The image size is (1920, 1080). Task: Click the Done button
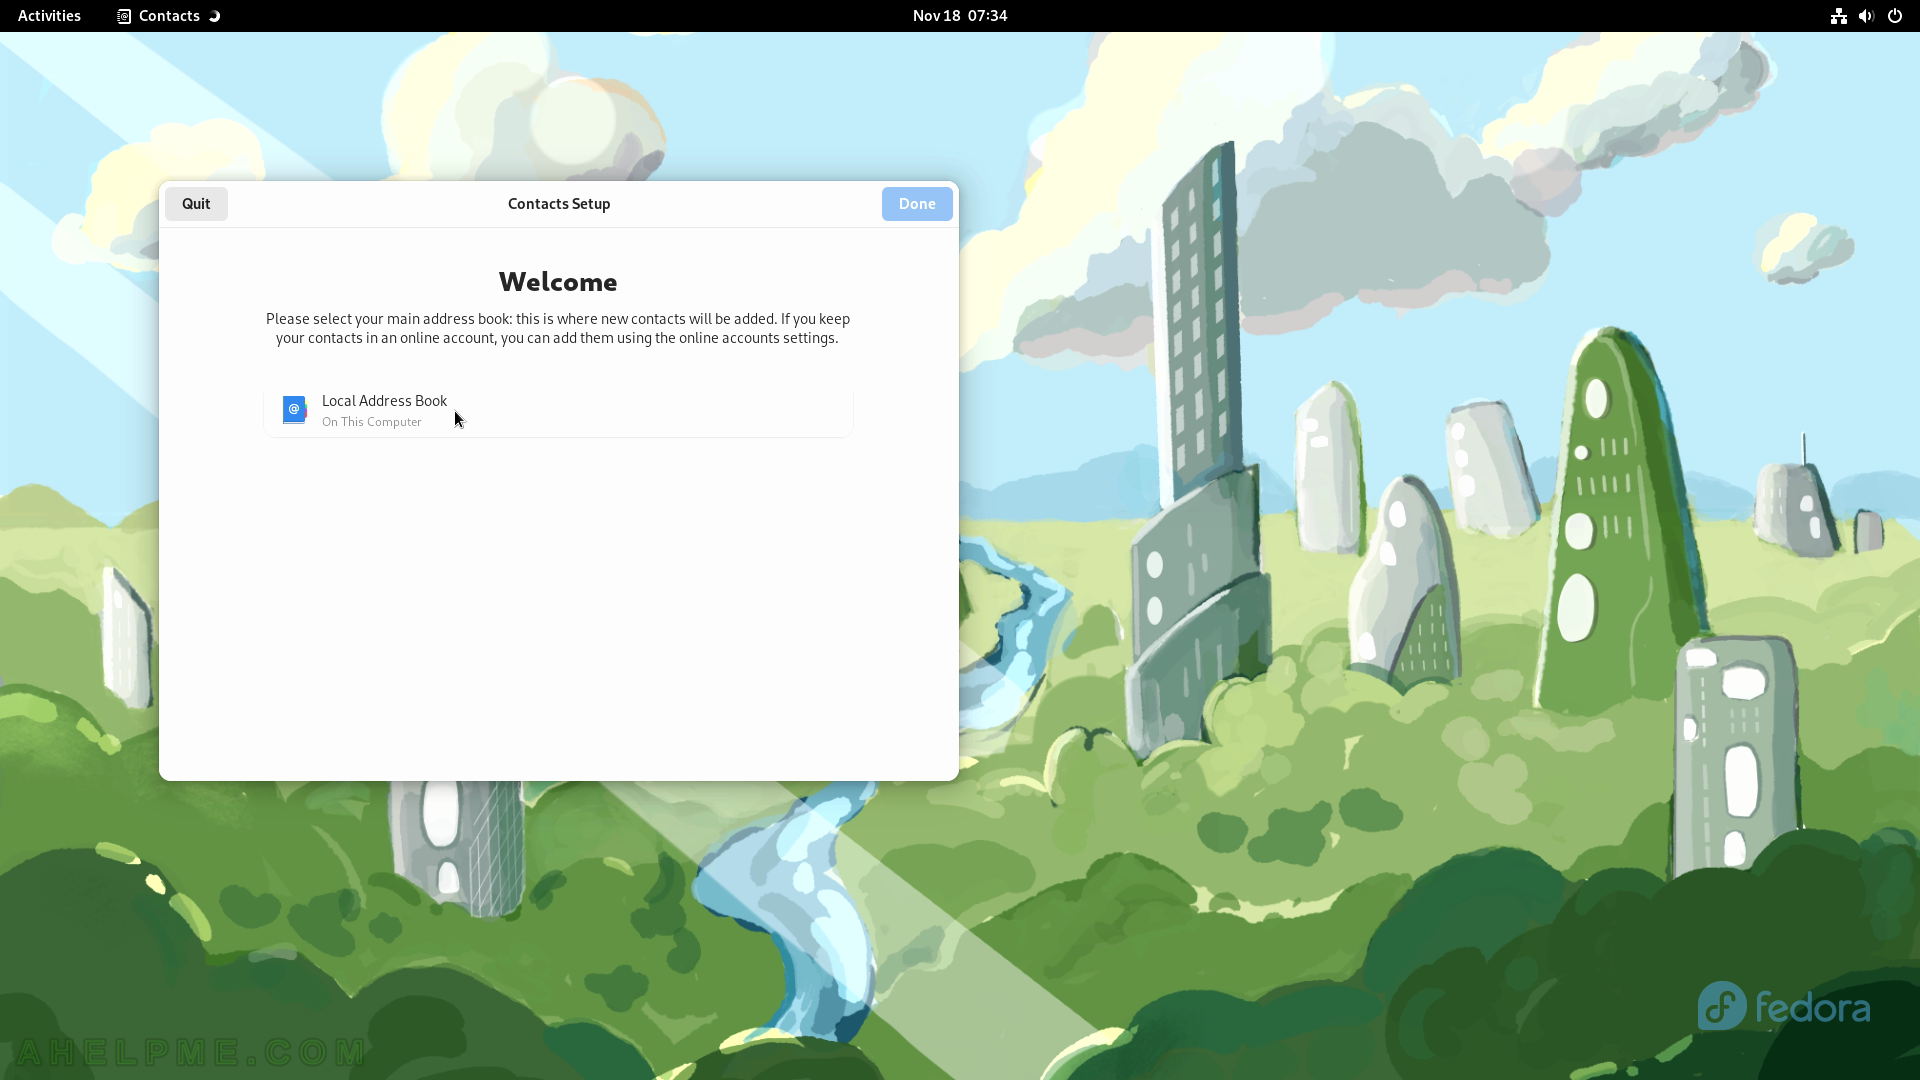point(917,204)
